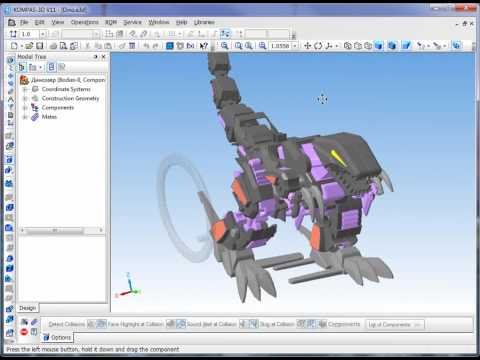Create a new document with the toolbar icon
The width and height of the screenshot is (480, 360).
(14, 46)
